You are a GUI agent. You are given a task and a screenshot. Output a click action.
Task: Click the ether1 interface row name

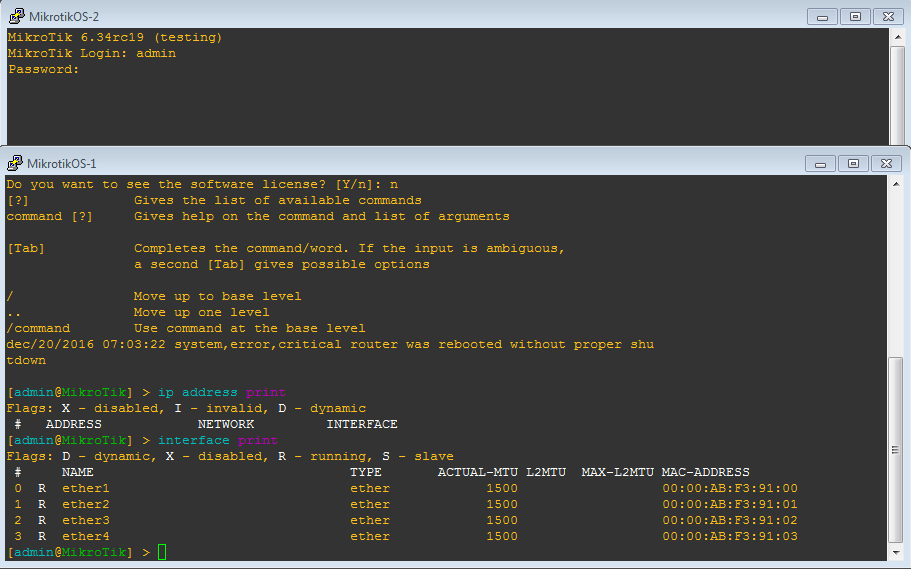click(86, 488)
